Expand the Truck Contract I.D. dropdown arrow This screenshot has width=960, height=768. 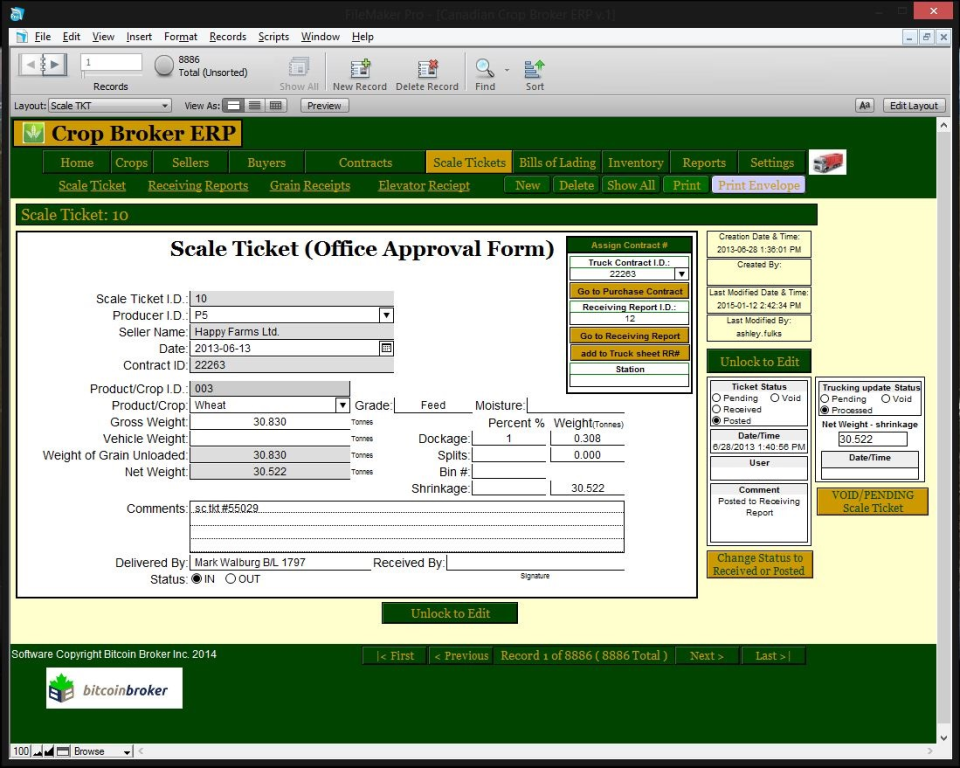(681, 274)
